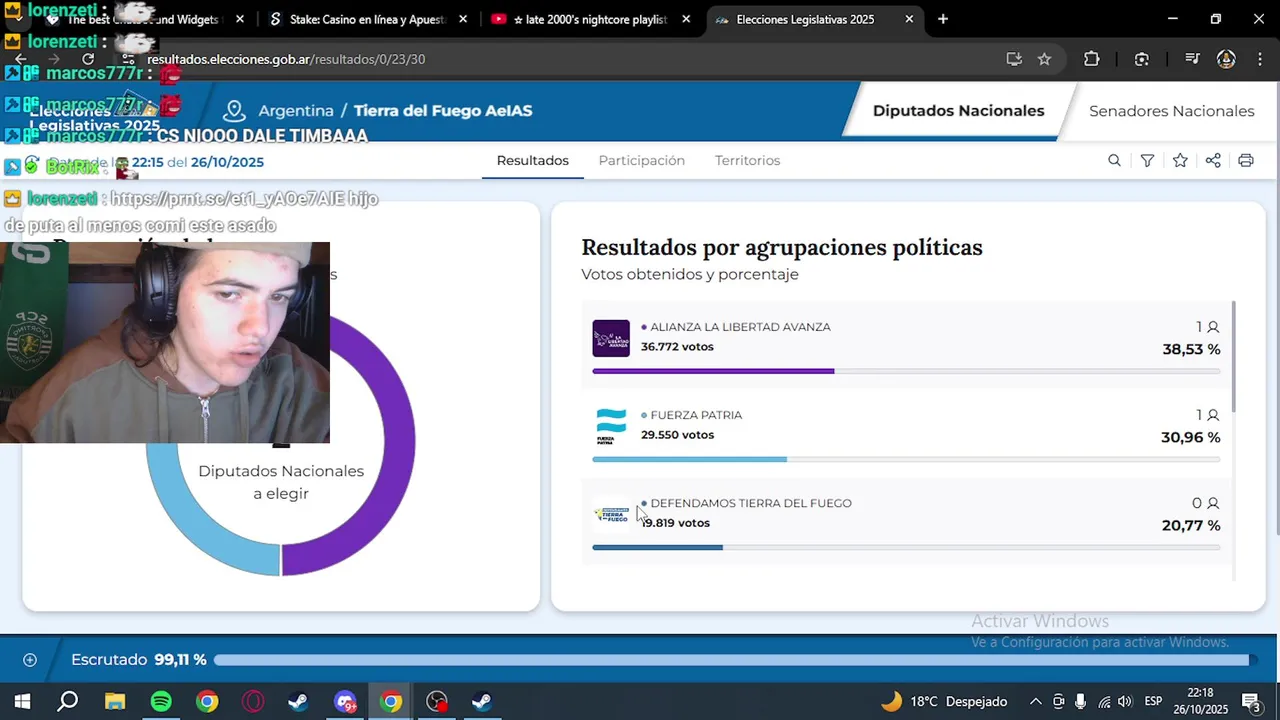Open a new browser tab with plus

943,19
